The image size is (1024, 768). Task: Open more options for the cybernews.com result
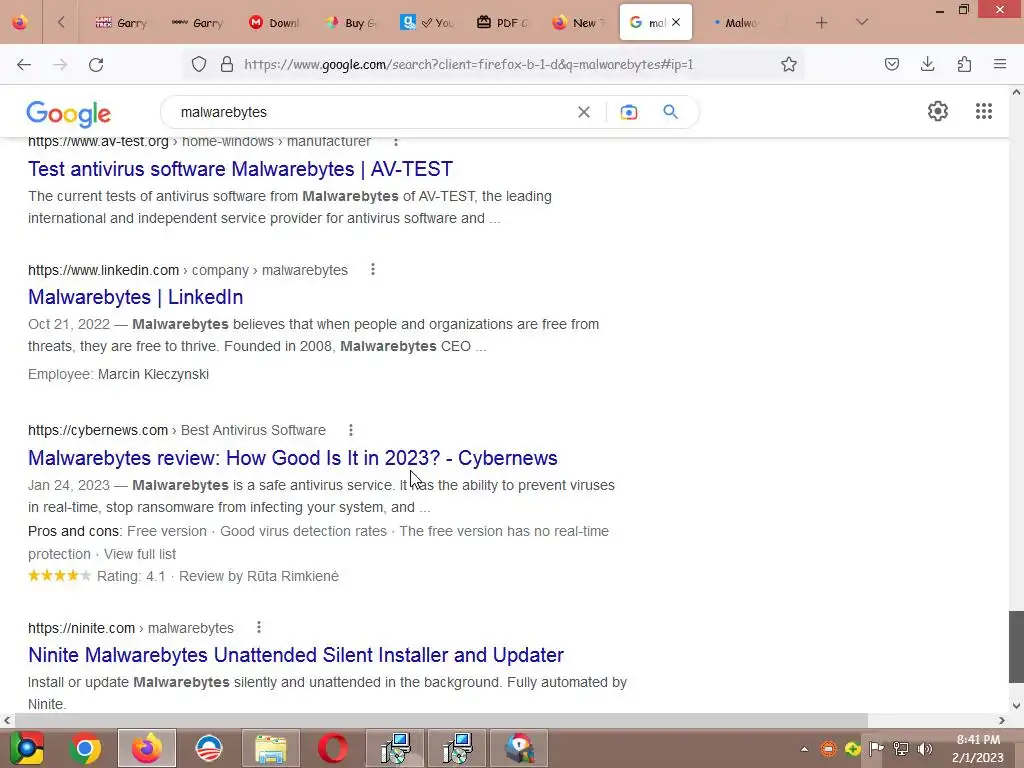pyautogui.click(x=351, y=430)
